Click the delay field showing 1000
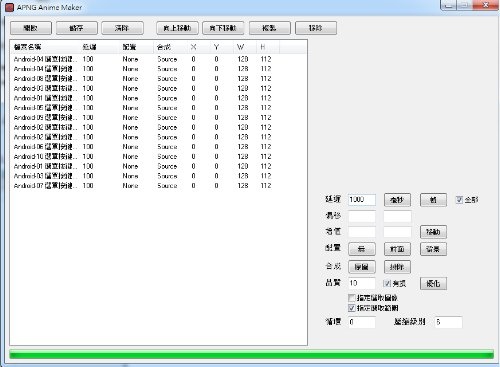This screenshot has width=500, height=367. pyautogui.click(x=362, y=200)
